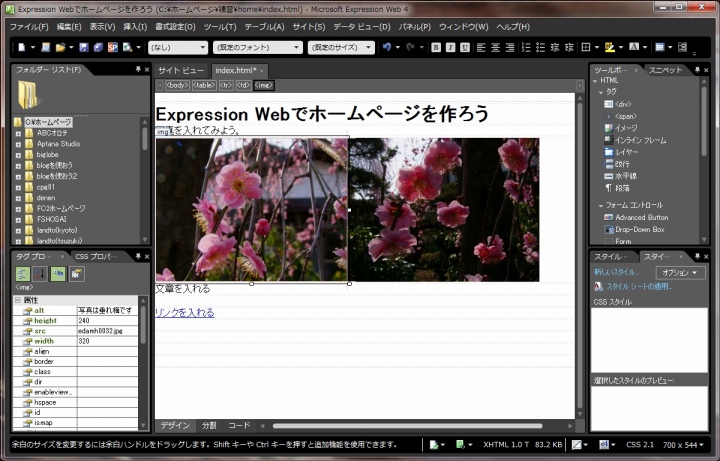This screenshot has width=720, height=461.
Task: Choose the Advanced Button form control
Action: tap(641, 217)
